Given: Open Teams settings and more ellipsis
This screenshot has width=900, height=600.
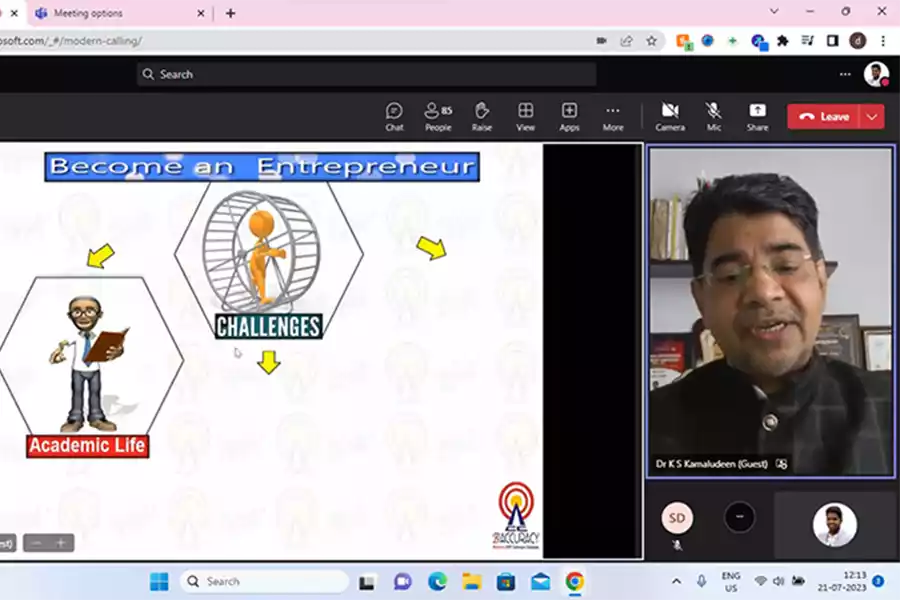Looking at the screenshot, I should (845, 74).
